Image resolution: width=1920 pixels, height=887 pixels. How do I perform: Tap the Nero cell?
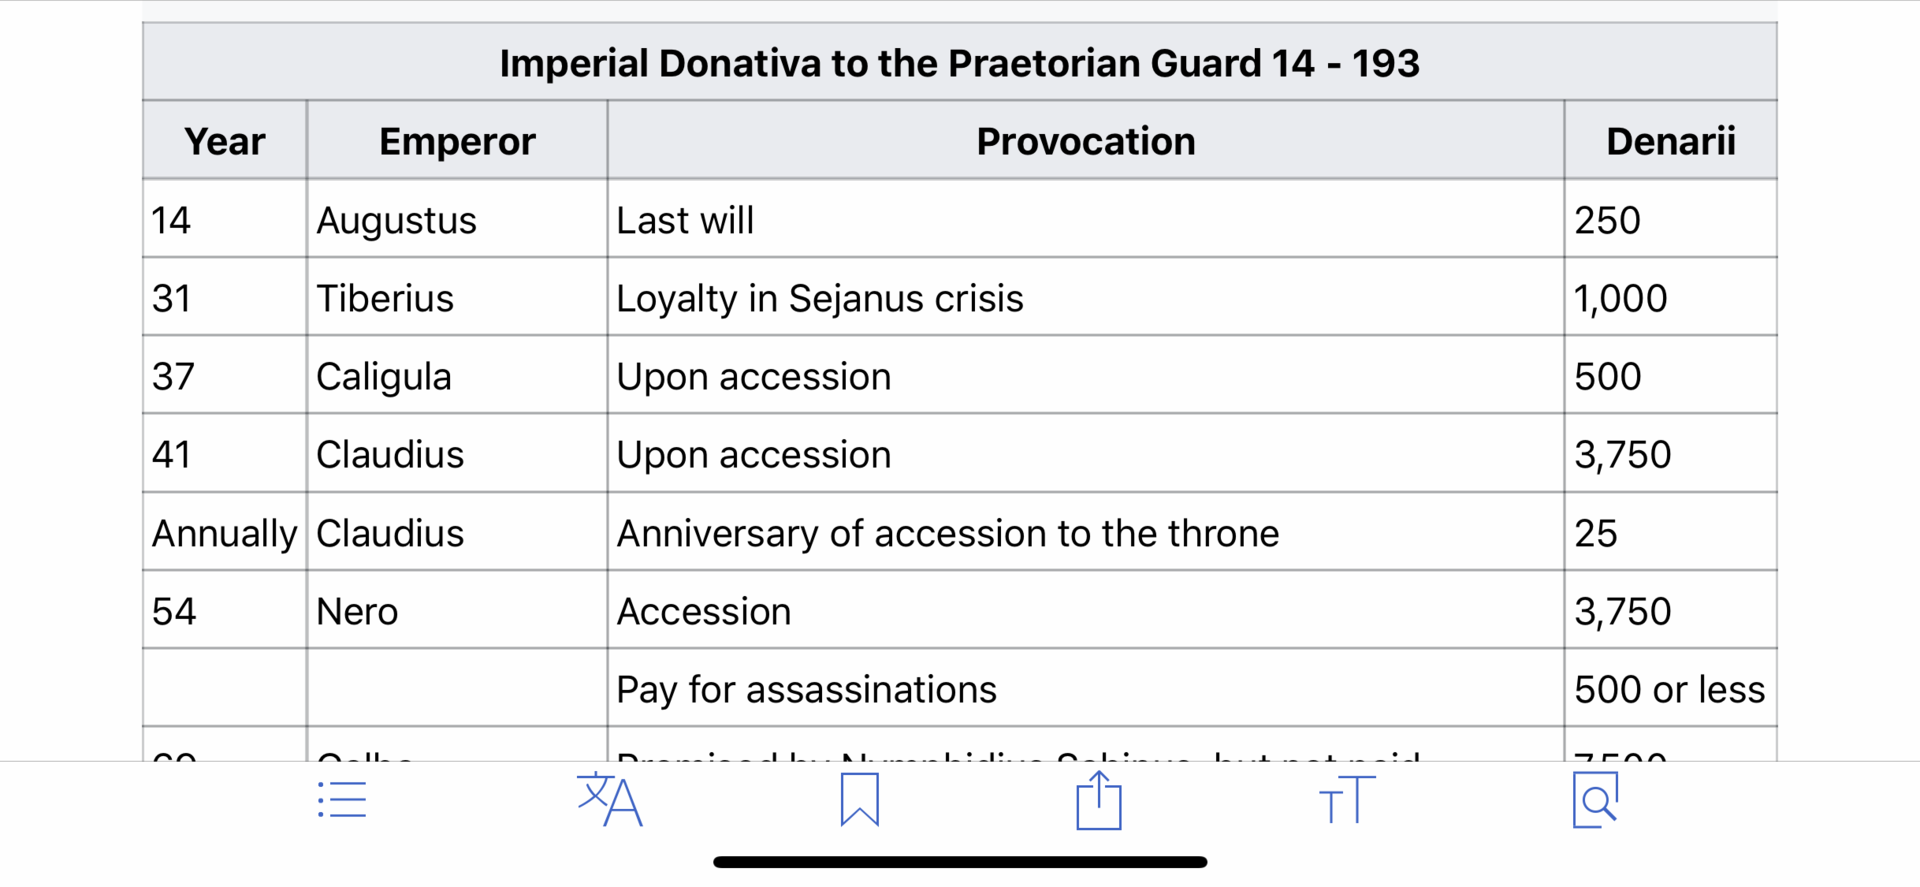click(x=457, y=610)
